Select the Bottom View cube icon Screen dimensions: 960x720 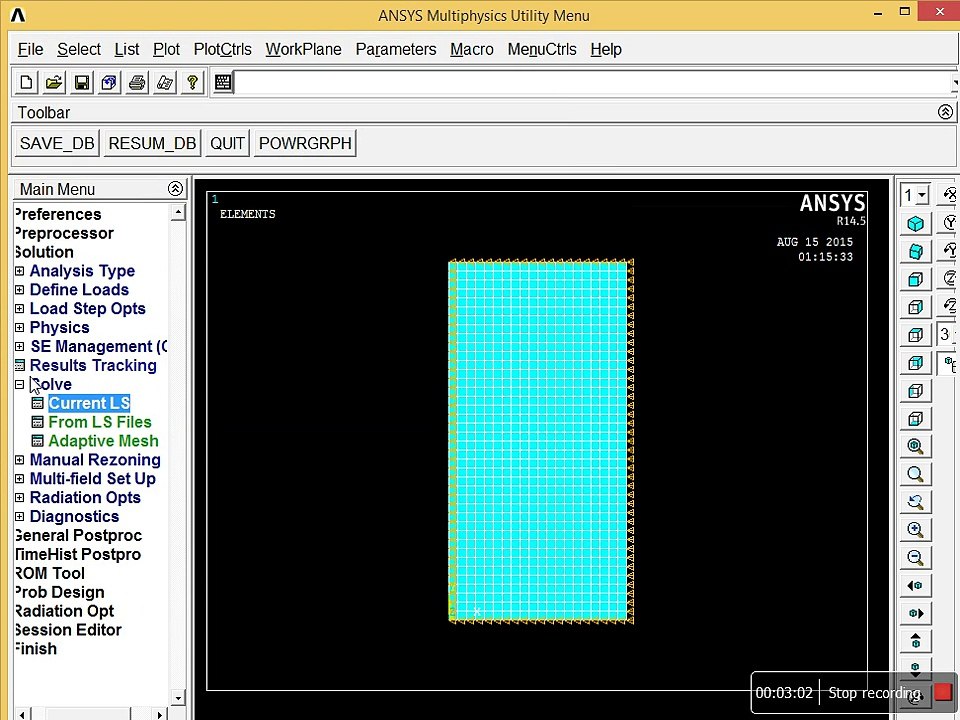coord(915,419)
